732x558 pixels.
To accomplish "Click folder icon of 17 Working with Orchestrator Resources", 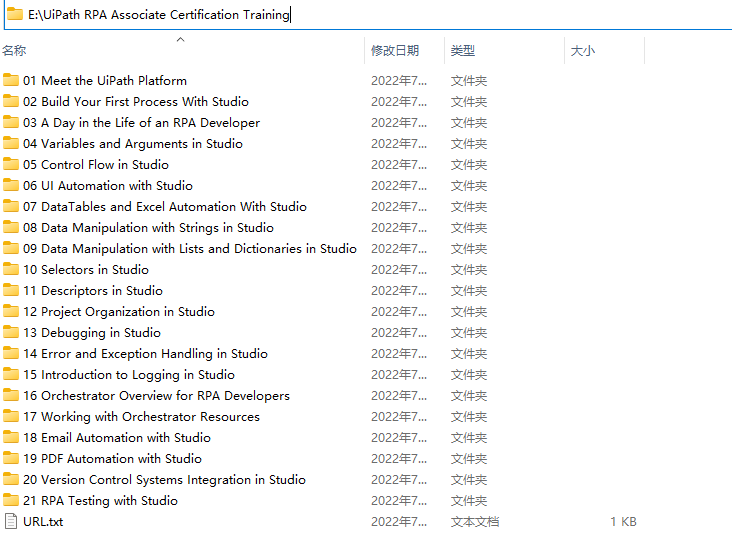I will point(11,417).
